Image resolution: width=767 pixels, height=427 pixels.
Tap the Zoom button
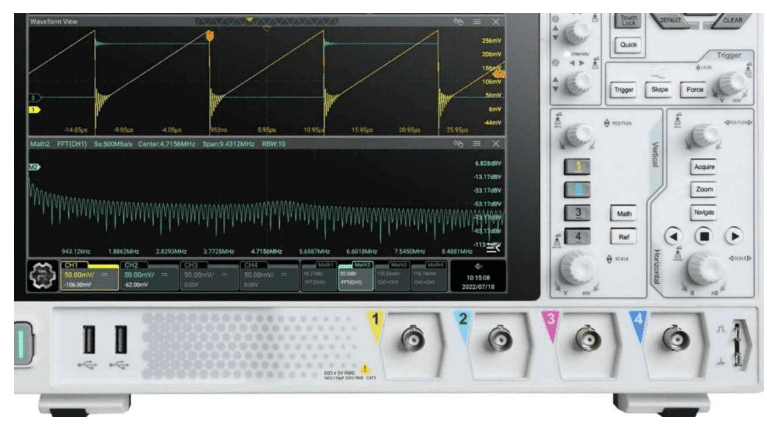(x=704, y=189)
